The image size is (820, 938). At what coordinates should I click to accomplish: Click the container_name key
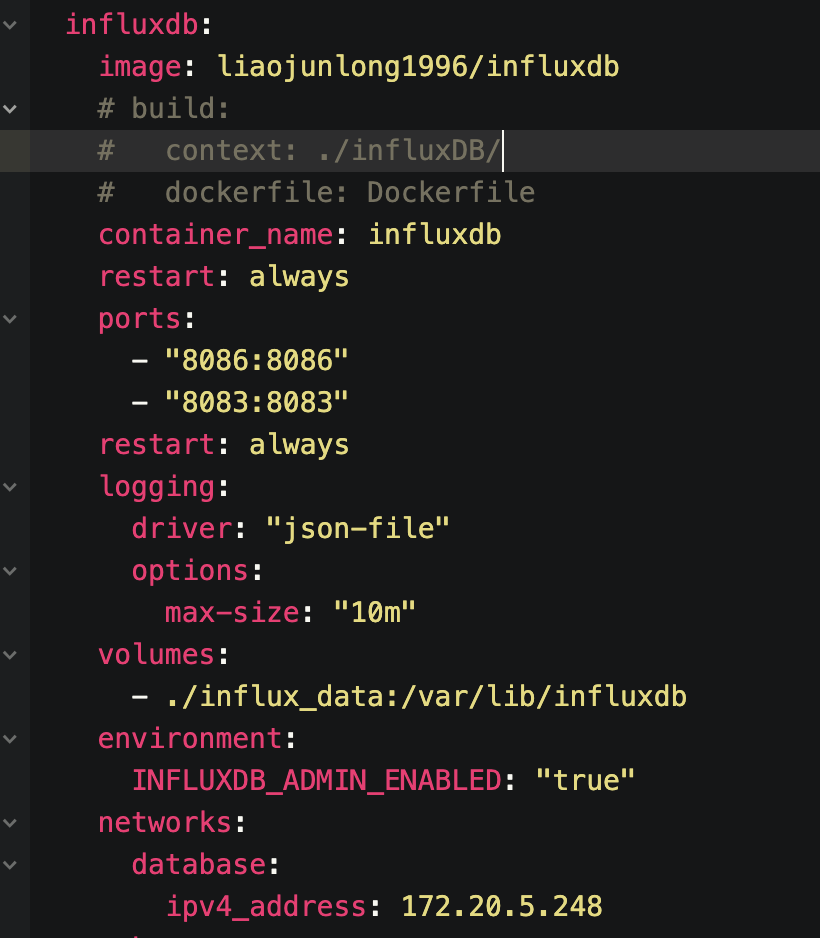pyautogui.click(x=216, y=234)
